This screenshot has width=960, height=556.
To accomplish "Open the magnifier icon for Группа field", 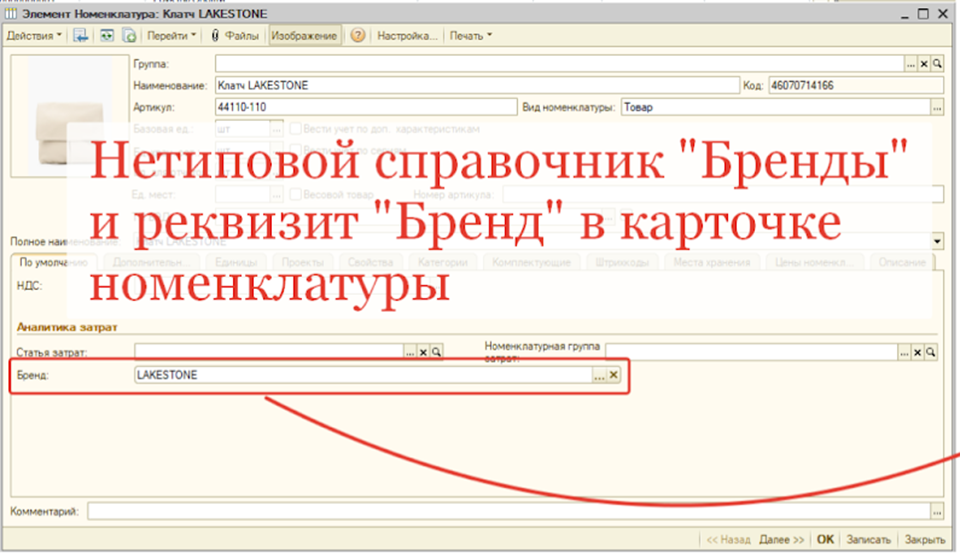I will click(937, 64).
